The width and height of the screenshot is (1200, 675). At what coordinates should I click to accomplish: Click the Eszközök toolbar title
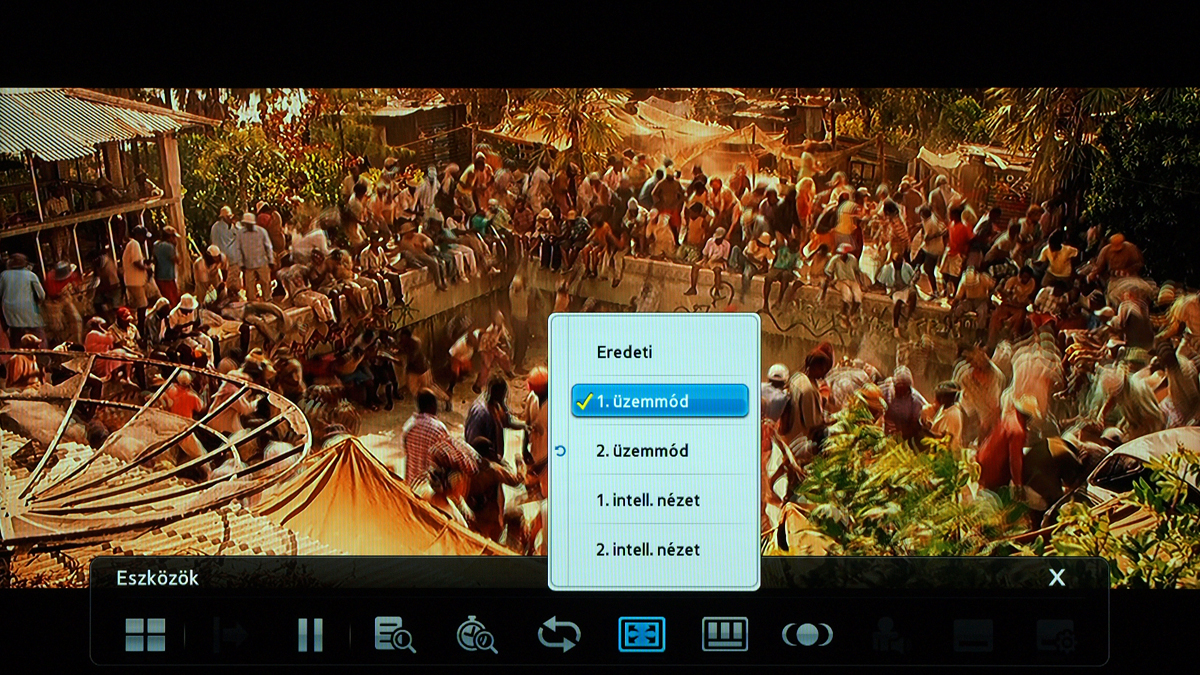[157, 578]
